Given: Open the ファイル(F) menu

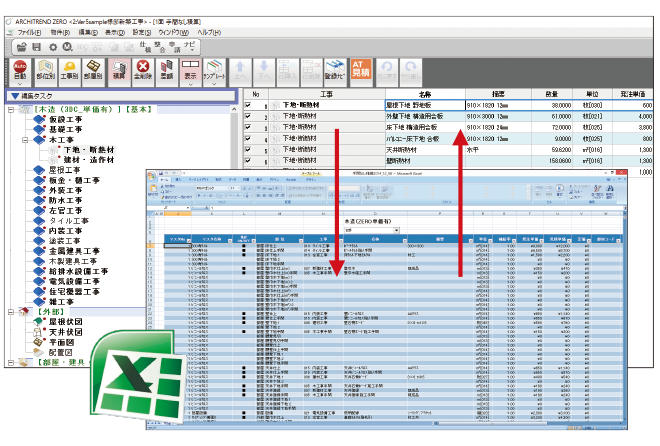Looking at the screenshot, I should pyautogui.click(x=29, y=32).
